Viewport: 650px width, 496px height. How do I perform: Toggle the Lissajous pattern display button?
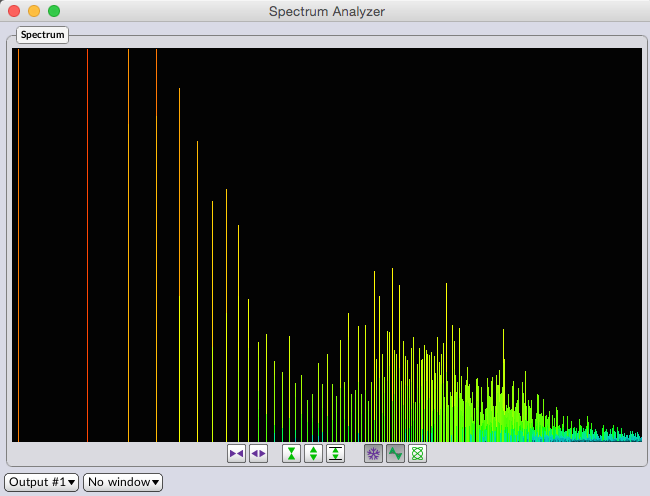(417, 454)
